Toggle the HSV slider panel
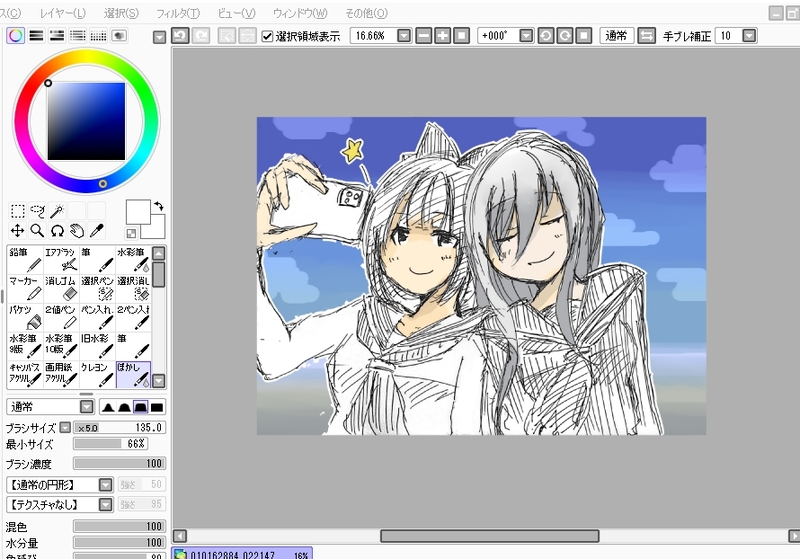The image size is (800, 559). click(x=57, y=35)
